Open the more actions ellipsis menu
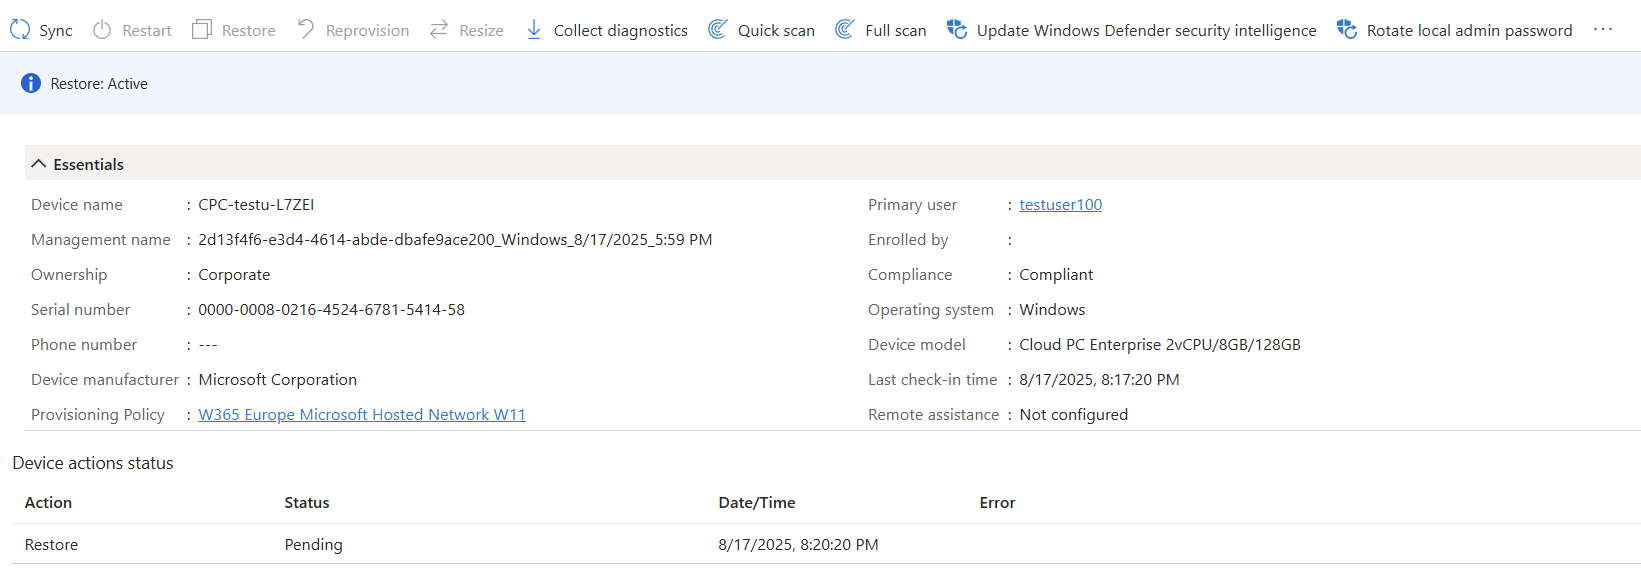The height and width of the screenshot is (572, 1641). tap(1603, 30)
